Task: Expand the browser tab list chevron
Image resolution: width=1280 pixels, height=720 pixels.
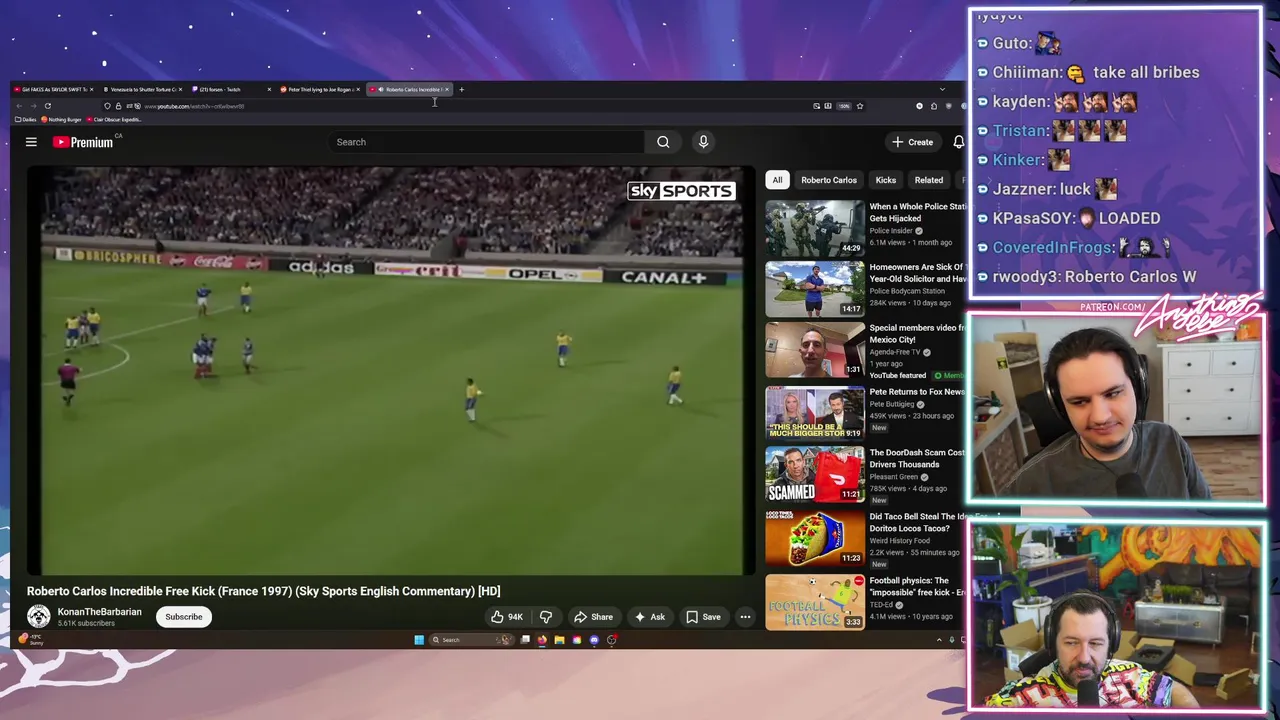Action: pyautogui.click(x=941, y=89)
